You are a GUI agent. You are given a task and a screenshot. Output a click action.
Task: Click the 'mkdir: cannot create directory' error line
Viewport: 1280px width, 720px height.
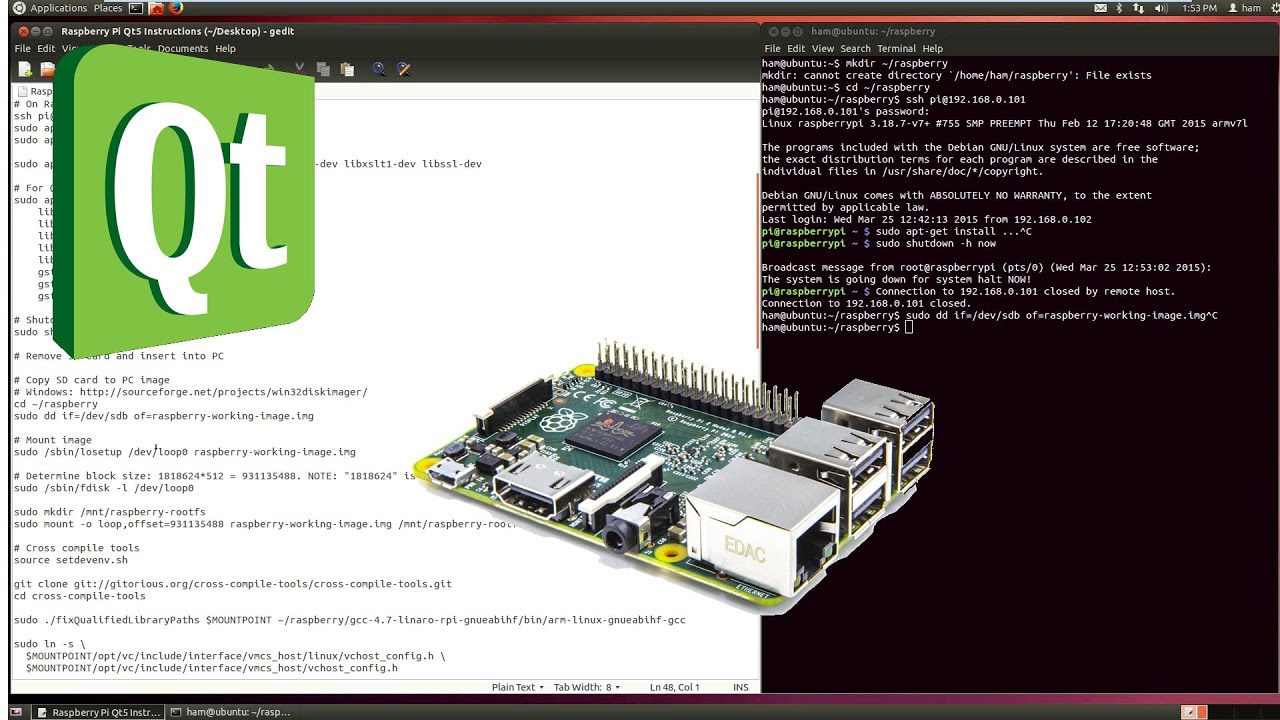(x=957, y=75)
